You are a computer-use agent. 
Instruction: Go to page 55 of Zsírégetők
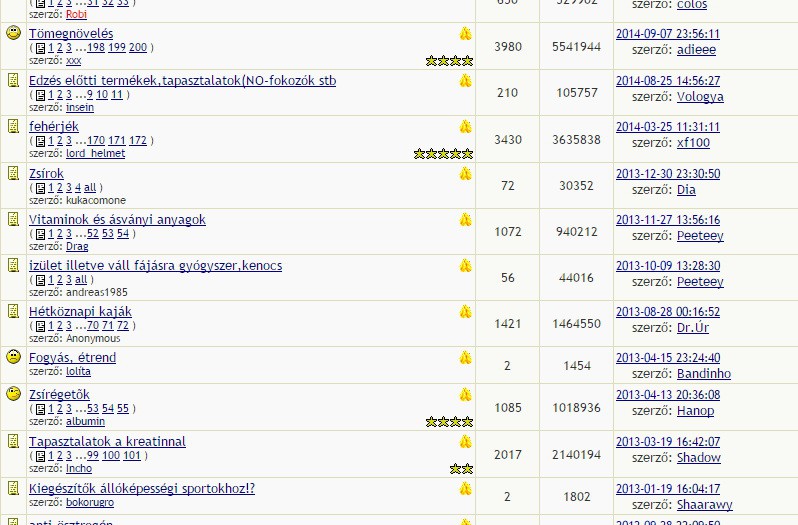[x=123, y=409]
